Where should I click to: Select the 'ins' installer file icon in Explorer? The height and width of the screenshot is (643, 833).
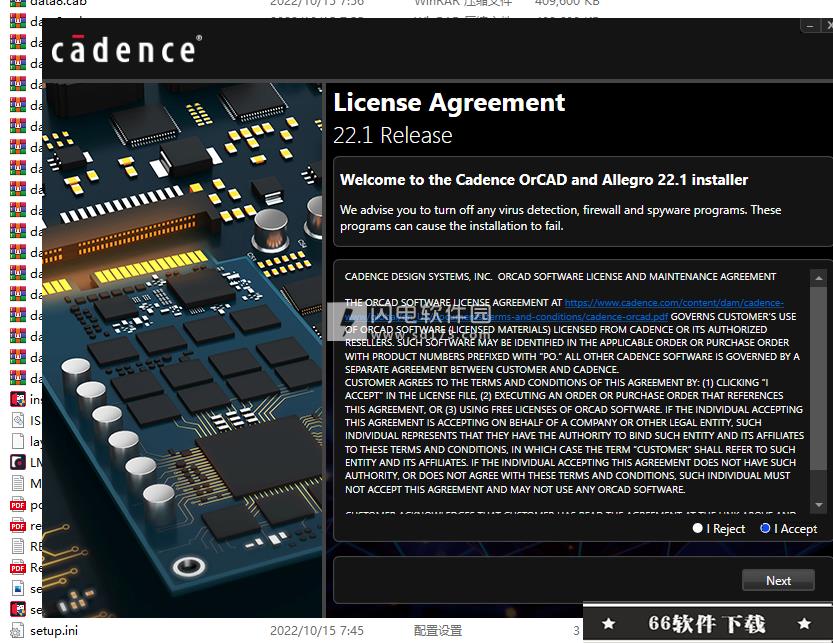tap(18, 399)
